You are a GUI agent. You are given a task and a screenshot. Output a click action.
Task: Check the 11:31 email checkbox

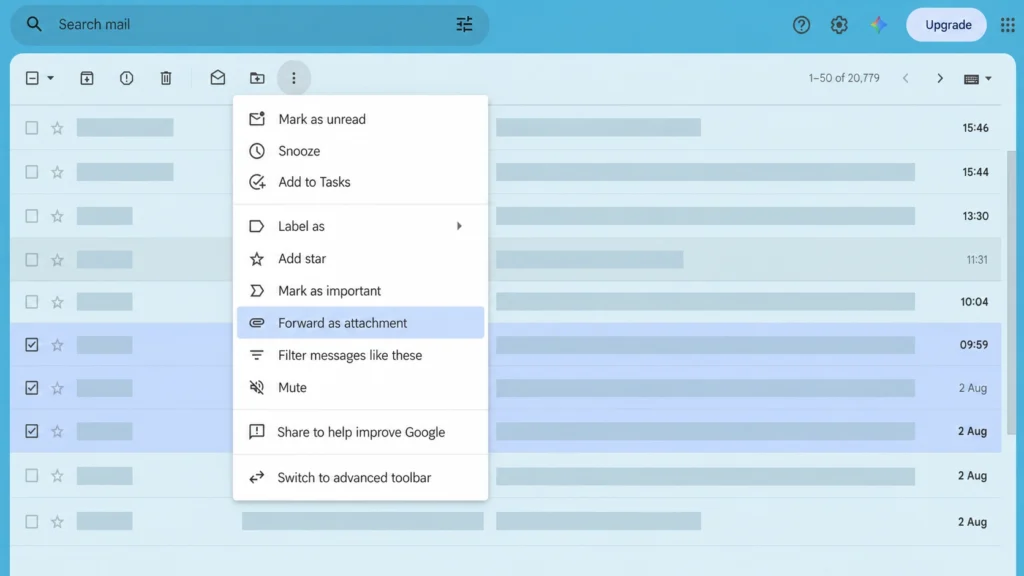point(31,260)
